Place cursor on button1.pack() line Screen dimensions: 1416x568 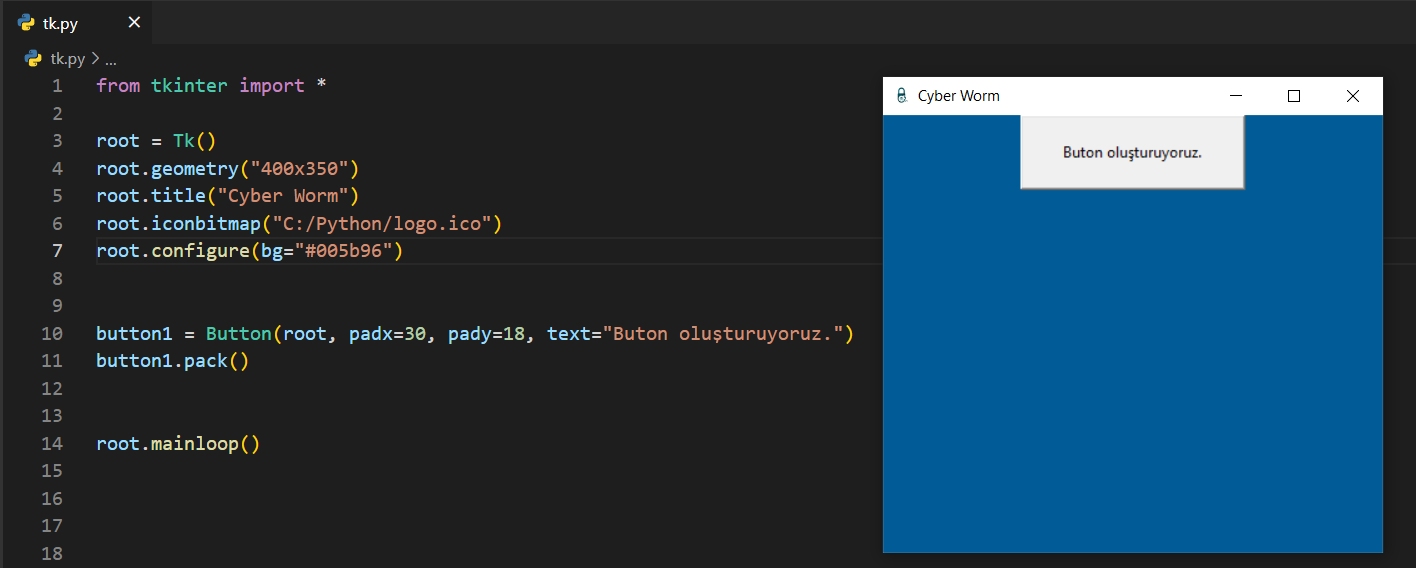pyautogui.click(x=172, y=361)
